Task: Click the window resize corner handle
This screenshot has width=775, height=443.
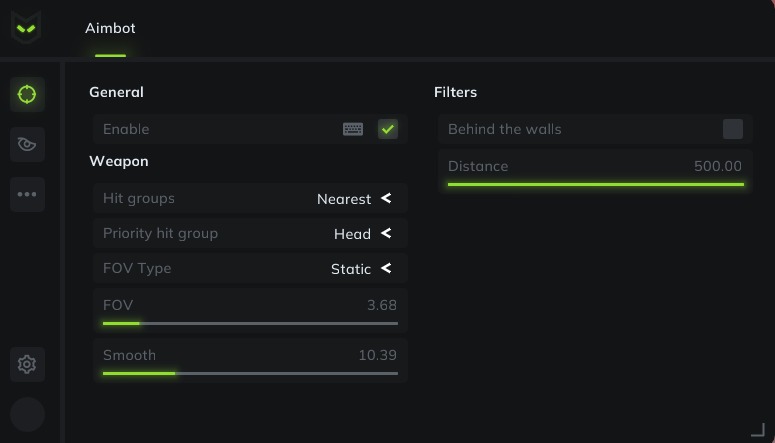Action: click(x=757, y=430)
